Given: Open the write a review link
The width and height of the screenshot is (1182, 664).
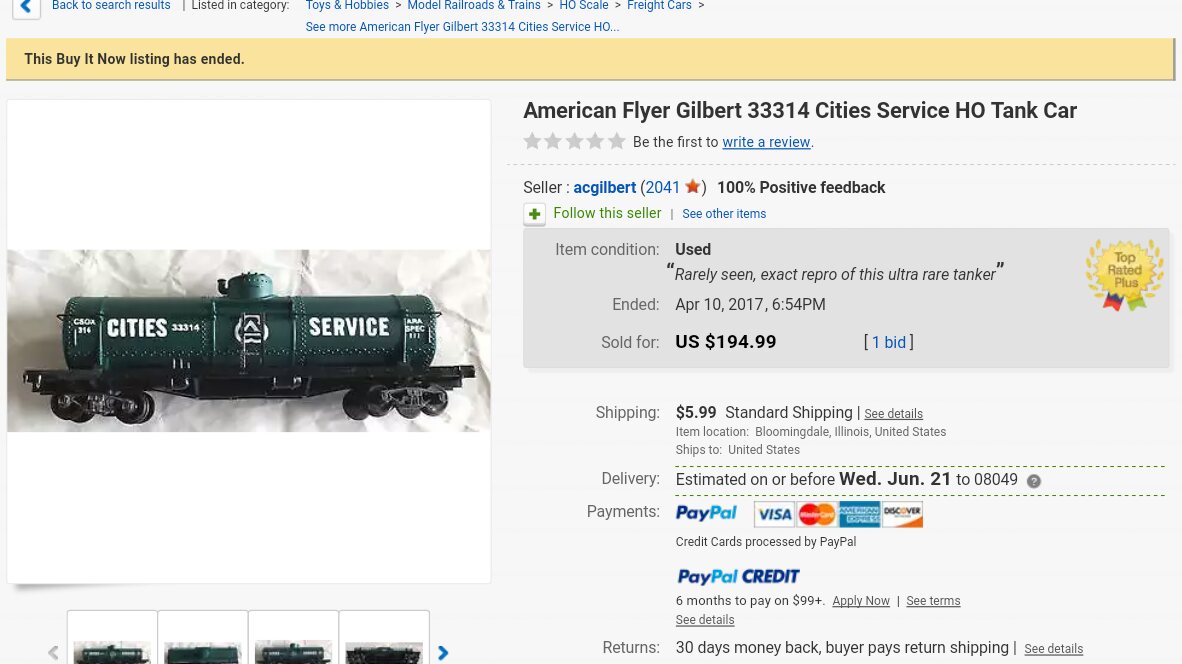Looking at the screenshot, I should (766, 142).
